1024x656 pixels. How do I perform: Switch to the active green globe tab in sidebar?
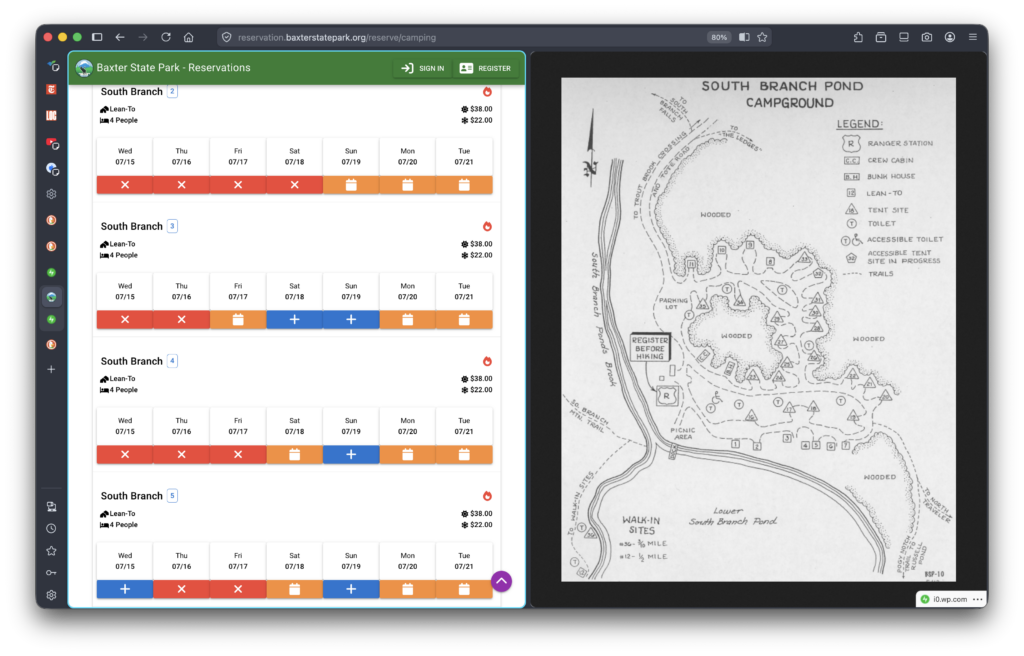[x=51, y=296]
